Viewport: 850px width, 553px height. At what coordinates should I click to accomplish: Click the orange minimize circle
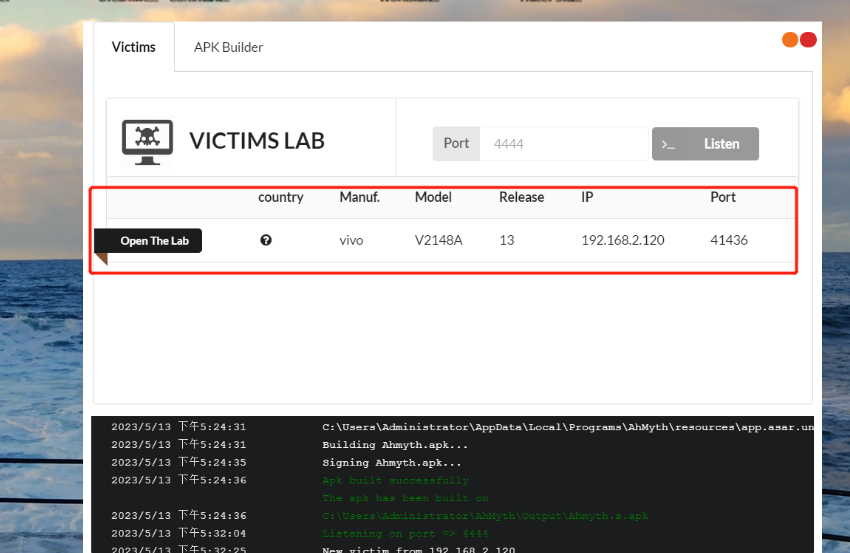click(x=790, y=40)
